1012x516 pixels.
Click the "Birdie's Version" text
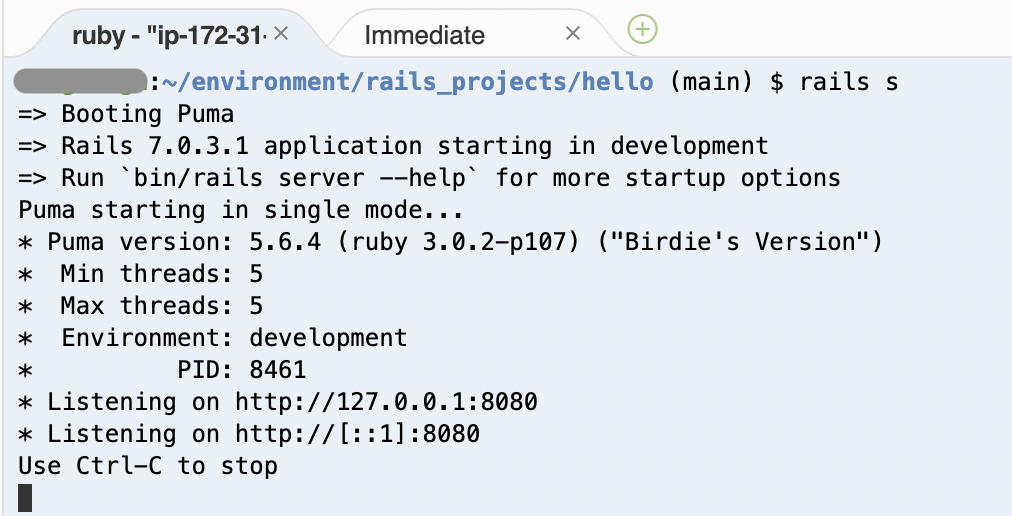tap(740, 242)
